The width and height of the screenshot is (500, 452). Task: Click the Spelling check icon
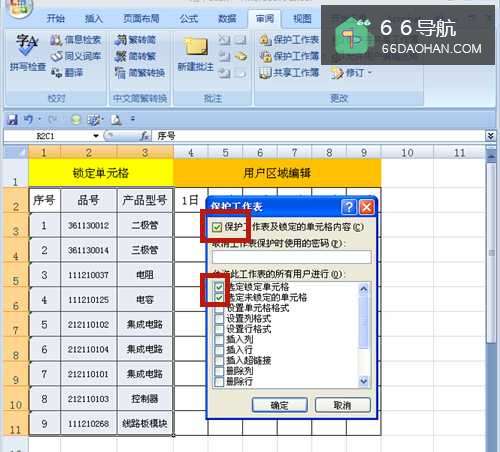pyautogui.click(x=27, y=45)
